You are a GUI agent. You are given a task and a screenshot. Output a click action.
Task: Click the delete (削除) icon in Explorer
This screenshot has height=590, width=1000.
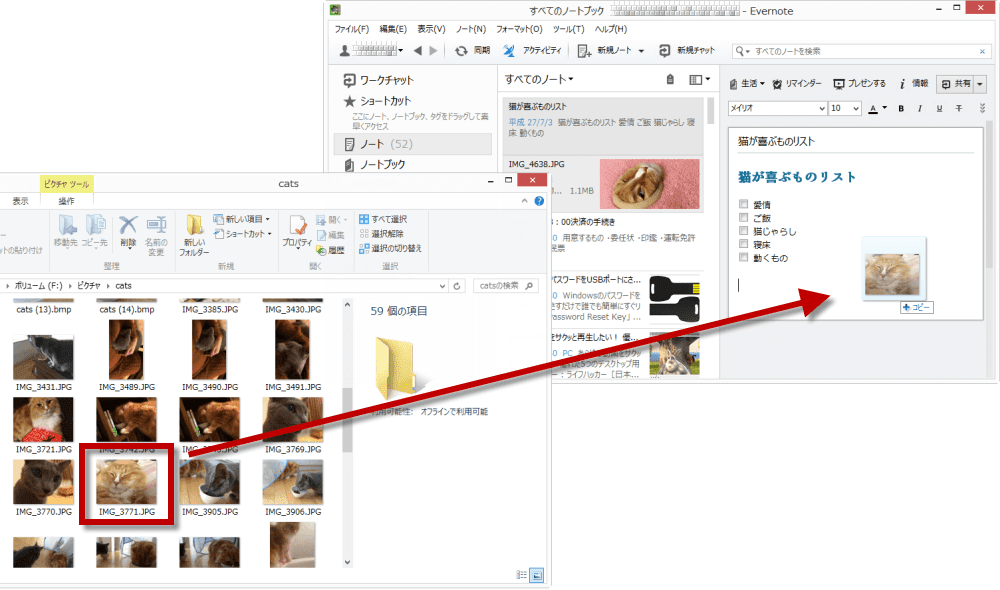tap(128, 225)
